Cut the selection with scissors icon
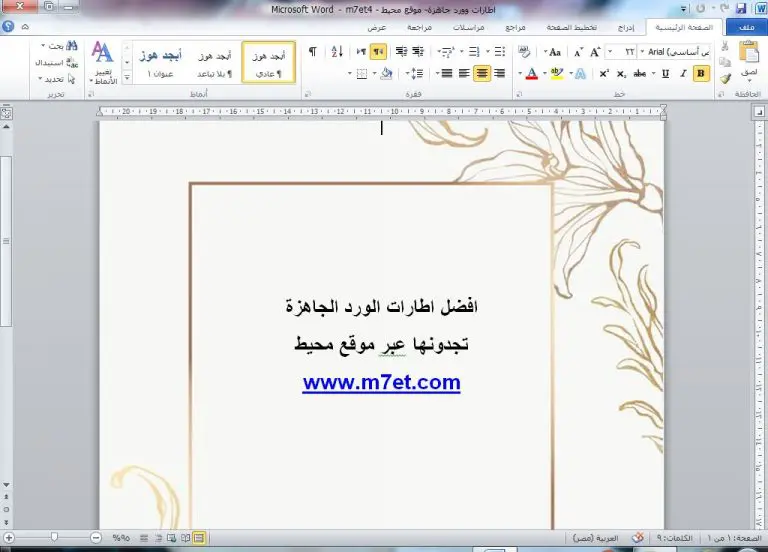The image size is (768, 552). tap(725, 47)
